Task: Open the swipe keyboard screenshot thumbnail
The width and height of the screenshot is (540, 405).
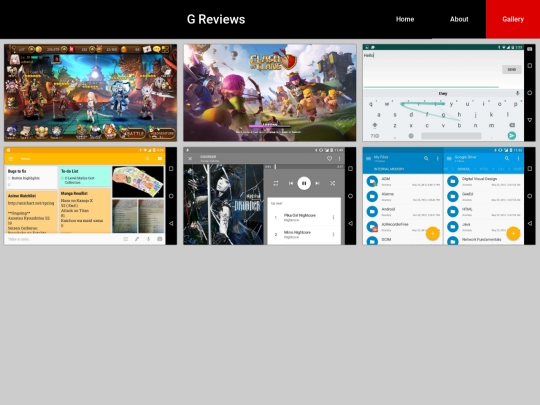Action: click(449, 93)
